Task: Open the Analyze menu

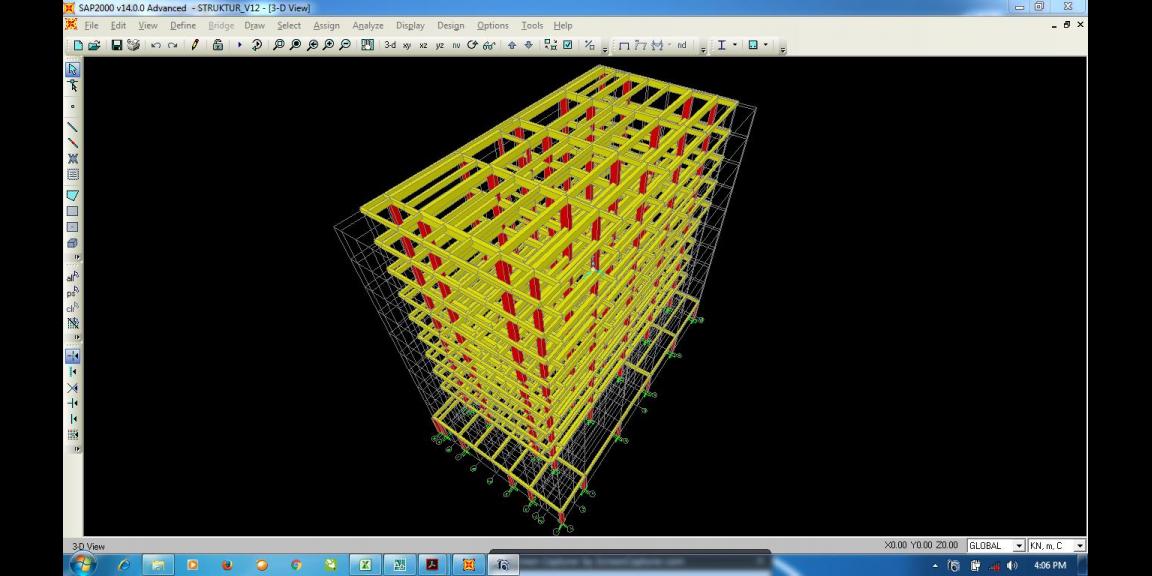Action: point(367,25)
